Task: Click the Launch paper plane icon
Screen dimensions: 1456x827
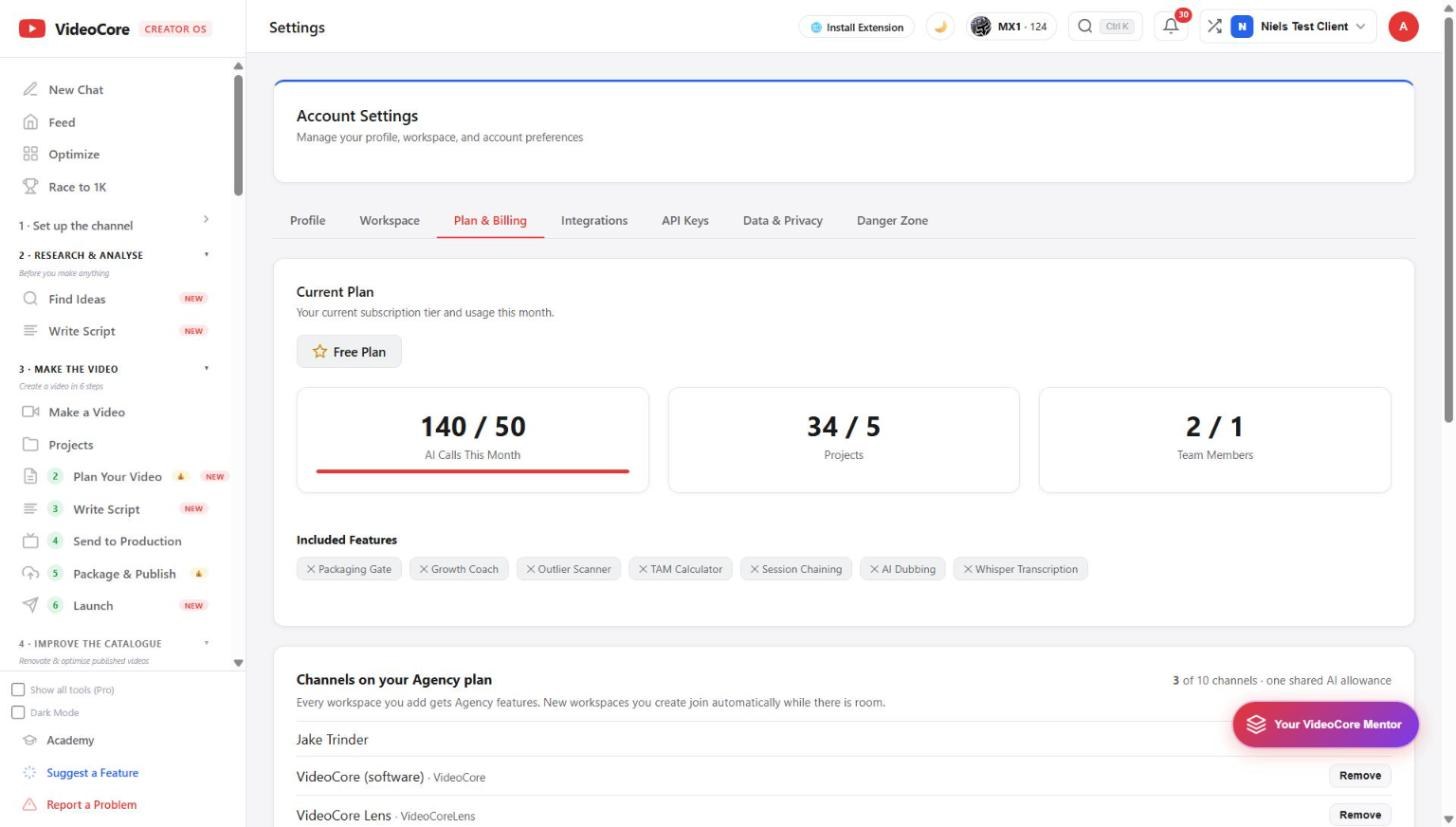Action: pyautogui.click(x=30, y=605)
